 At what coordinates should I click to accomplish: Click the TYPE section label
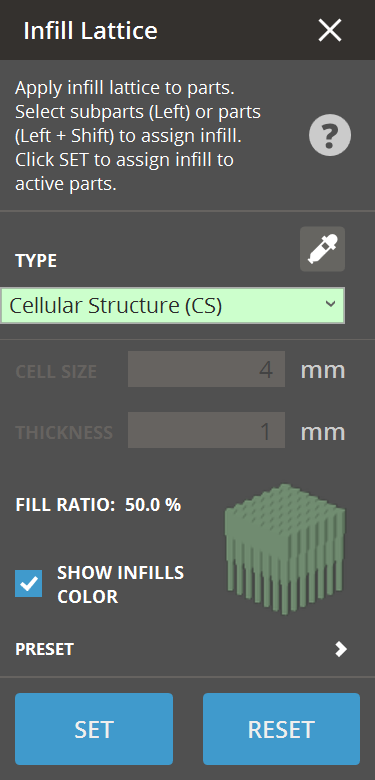click(x=36, y=261)
